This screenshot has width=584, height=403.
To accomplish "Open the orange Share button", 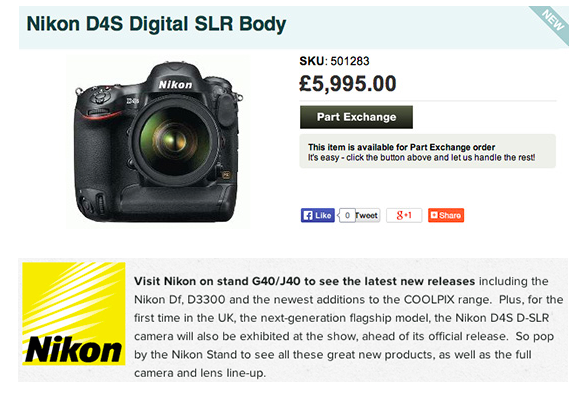I will click(446, 215).
